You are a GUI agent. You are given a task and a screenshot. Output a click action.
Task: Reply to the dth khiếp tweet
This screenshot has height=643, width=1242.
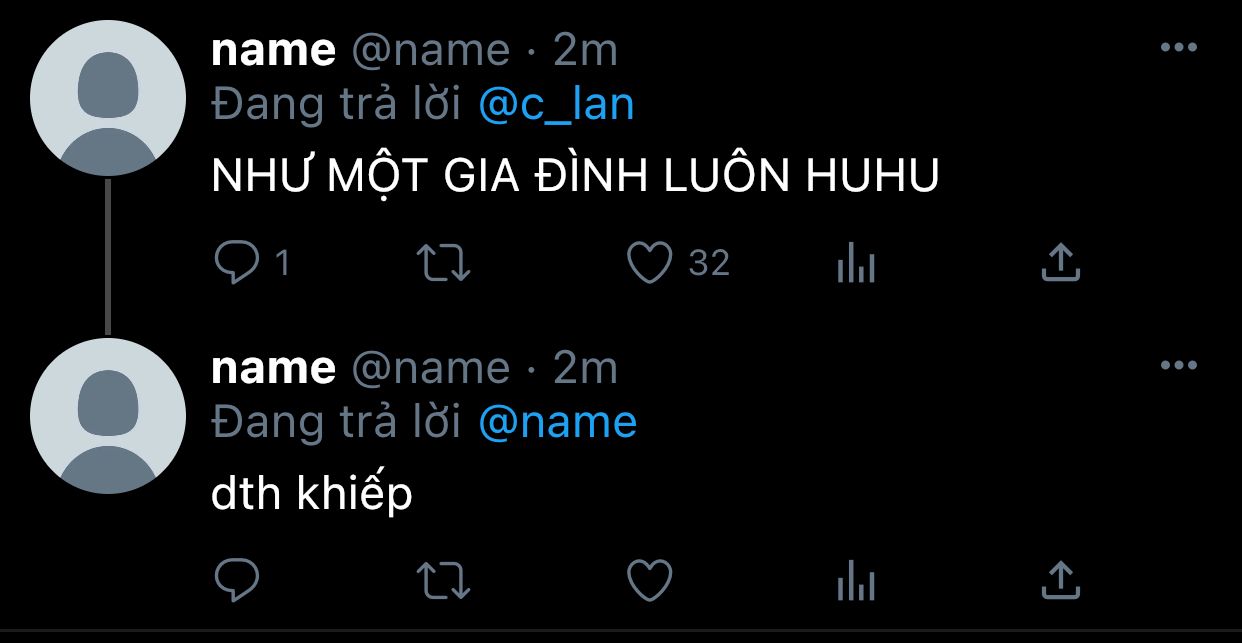click(x=237, y=579)
